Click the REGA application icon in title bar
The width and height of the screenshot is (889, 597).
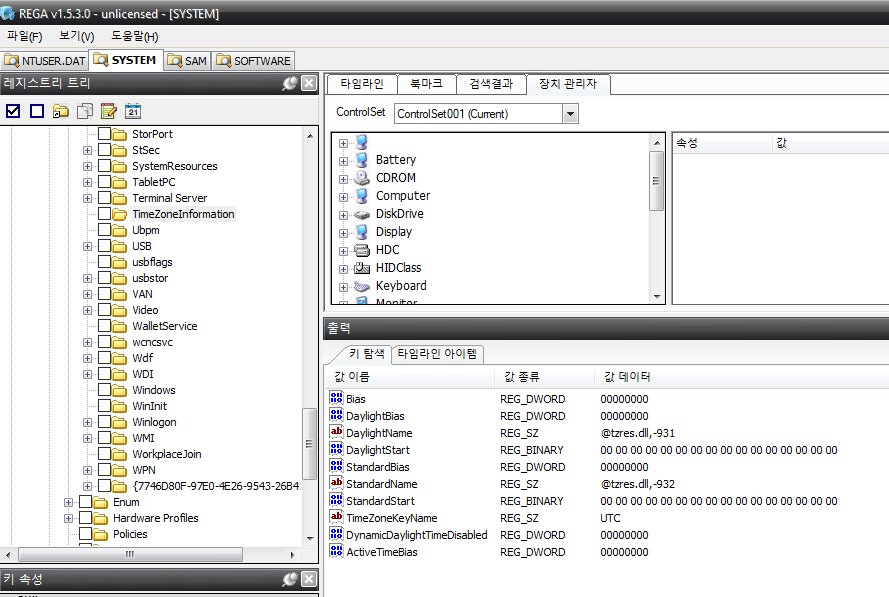7,12
